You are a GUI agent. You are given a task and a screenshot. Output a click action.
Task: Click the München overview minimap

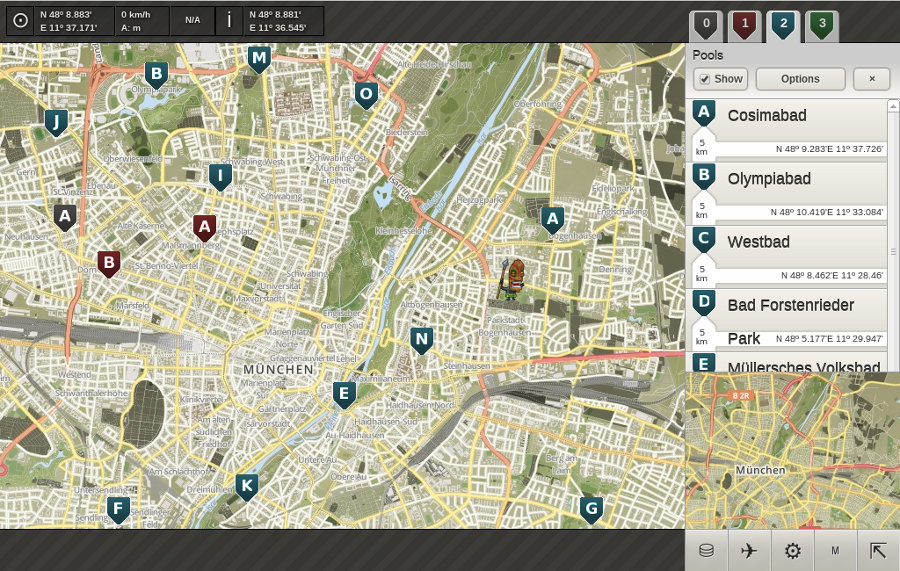[x=793, y=450]
